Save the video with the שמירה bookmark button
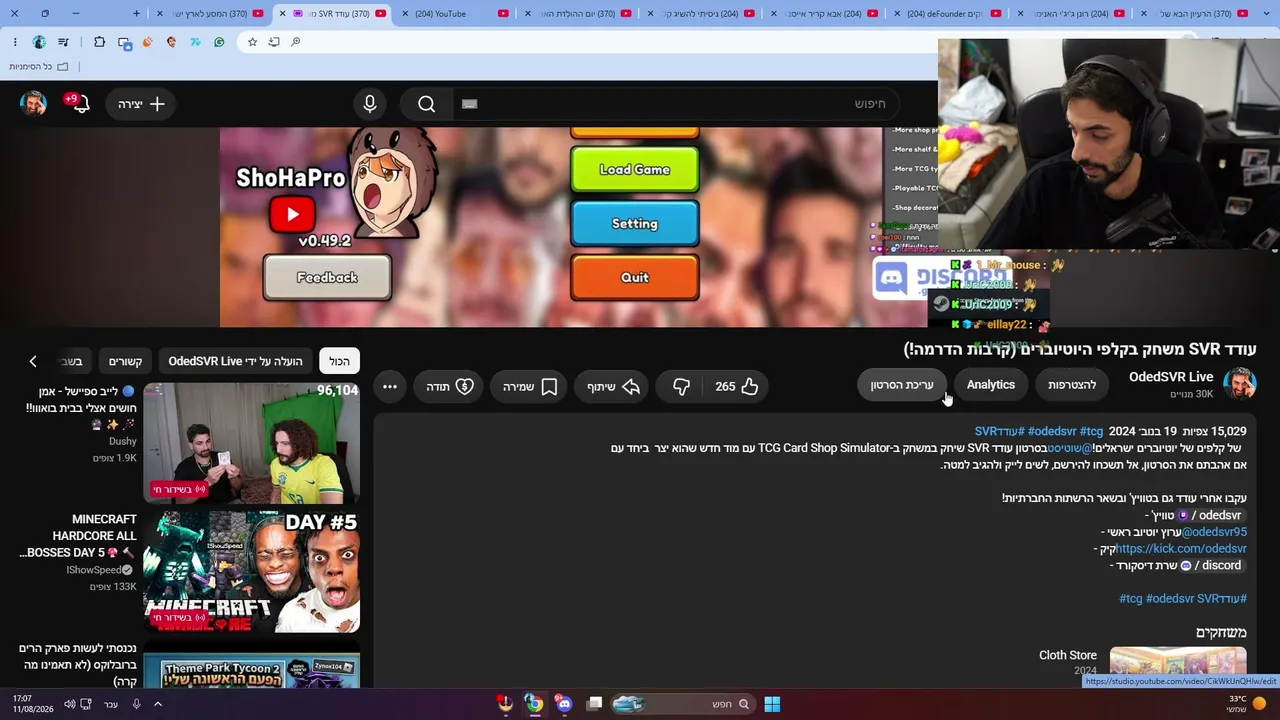 click(530, 386)
